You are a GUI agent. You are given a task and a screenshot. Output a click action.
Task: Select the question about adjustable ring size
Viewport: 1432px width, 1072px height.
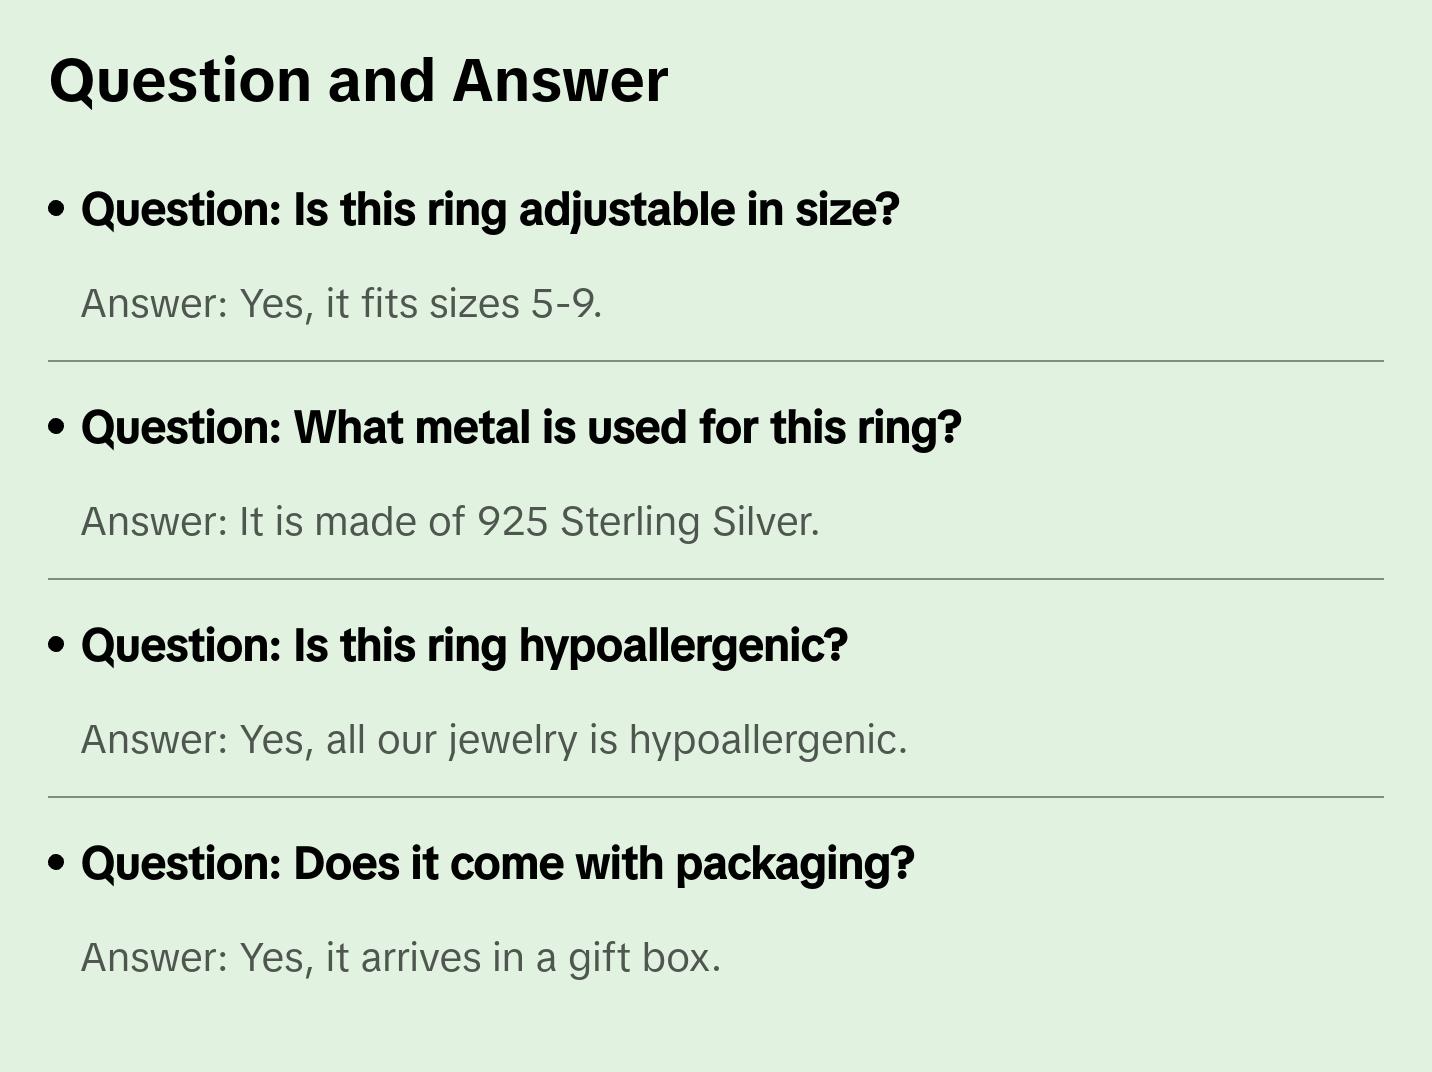pyautogui.click(x=490, y=210)
